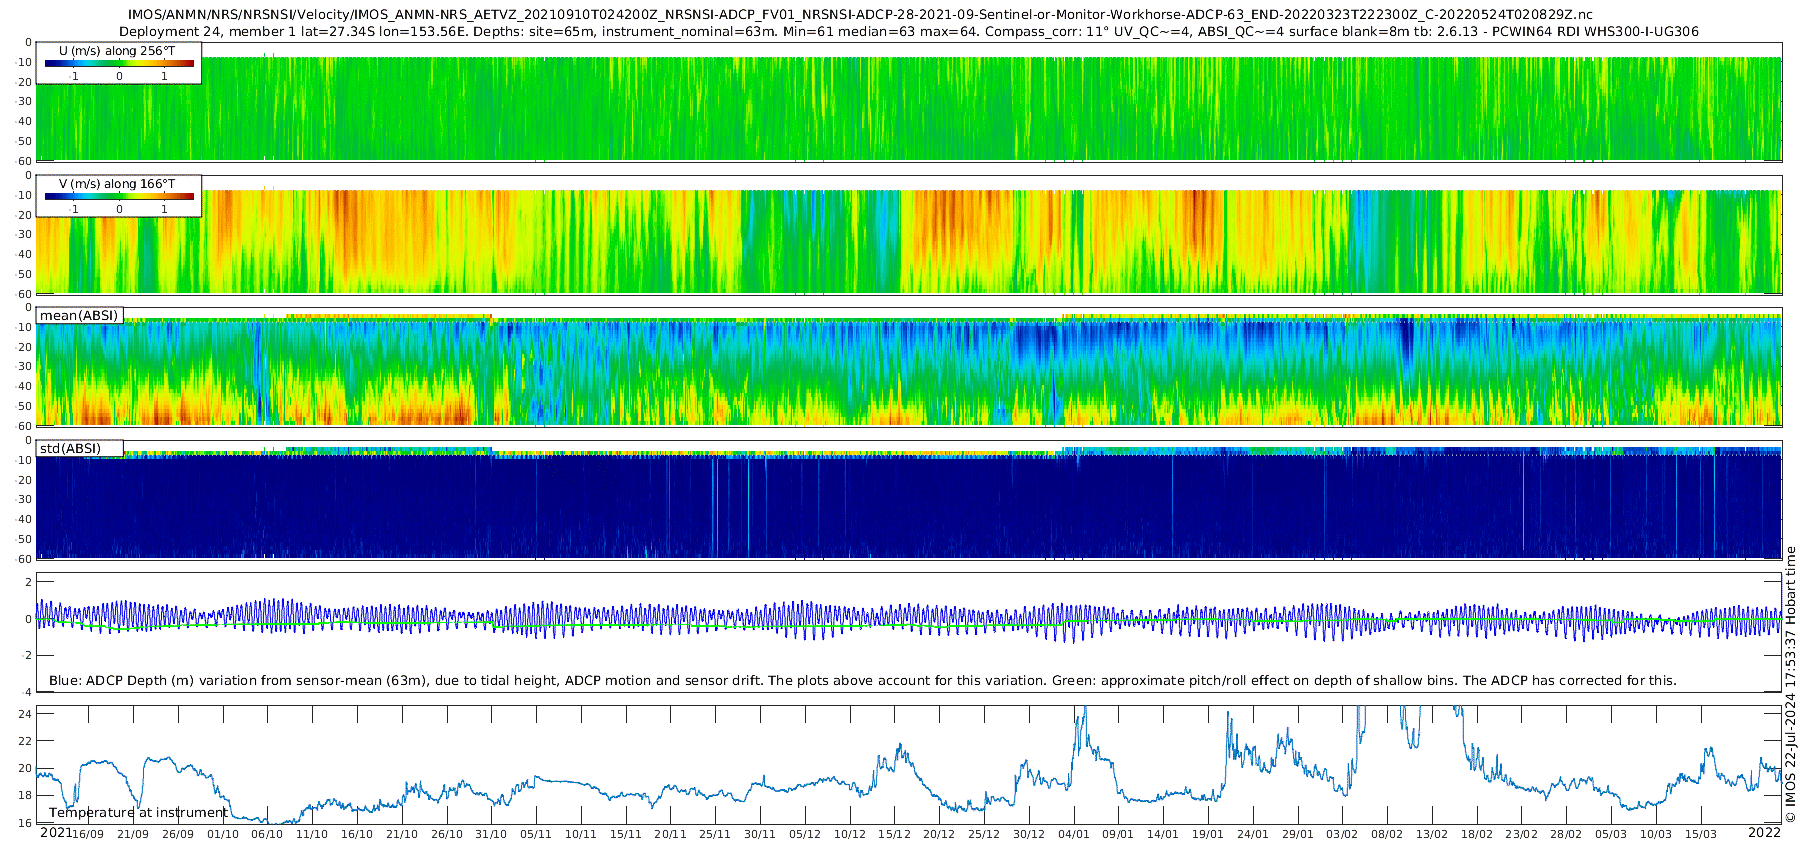Screen dimensions: 1800x850
Task: Click the '10/11' date tick label
Action: (x=581, y=834)
